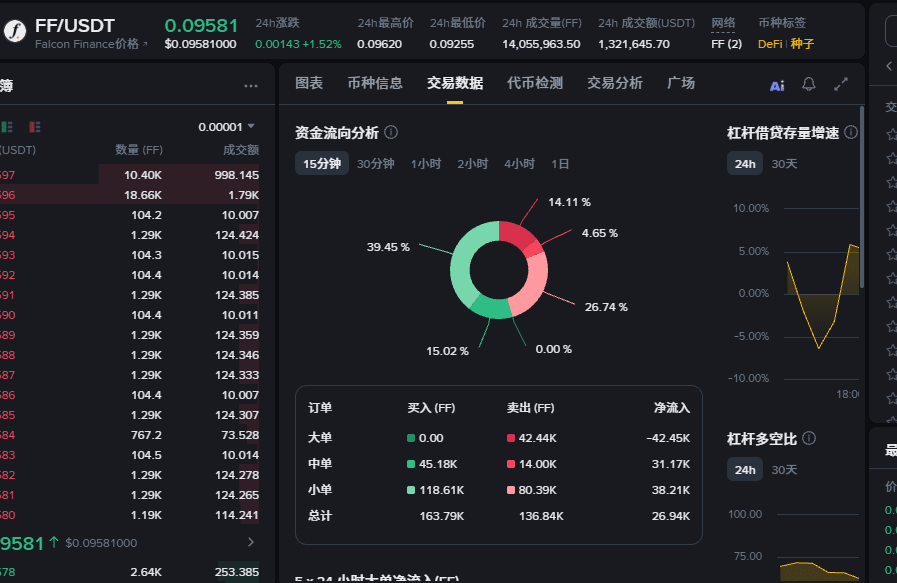This screenshot has height=583, width=897.
Task: Click the 24h最高价 value 0.09620
Action: [379, 44]
